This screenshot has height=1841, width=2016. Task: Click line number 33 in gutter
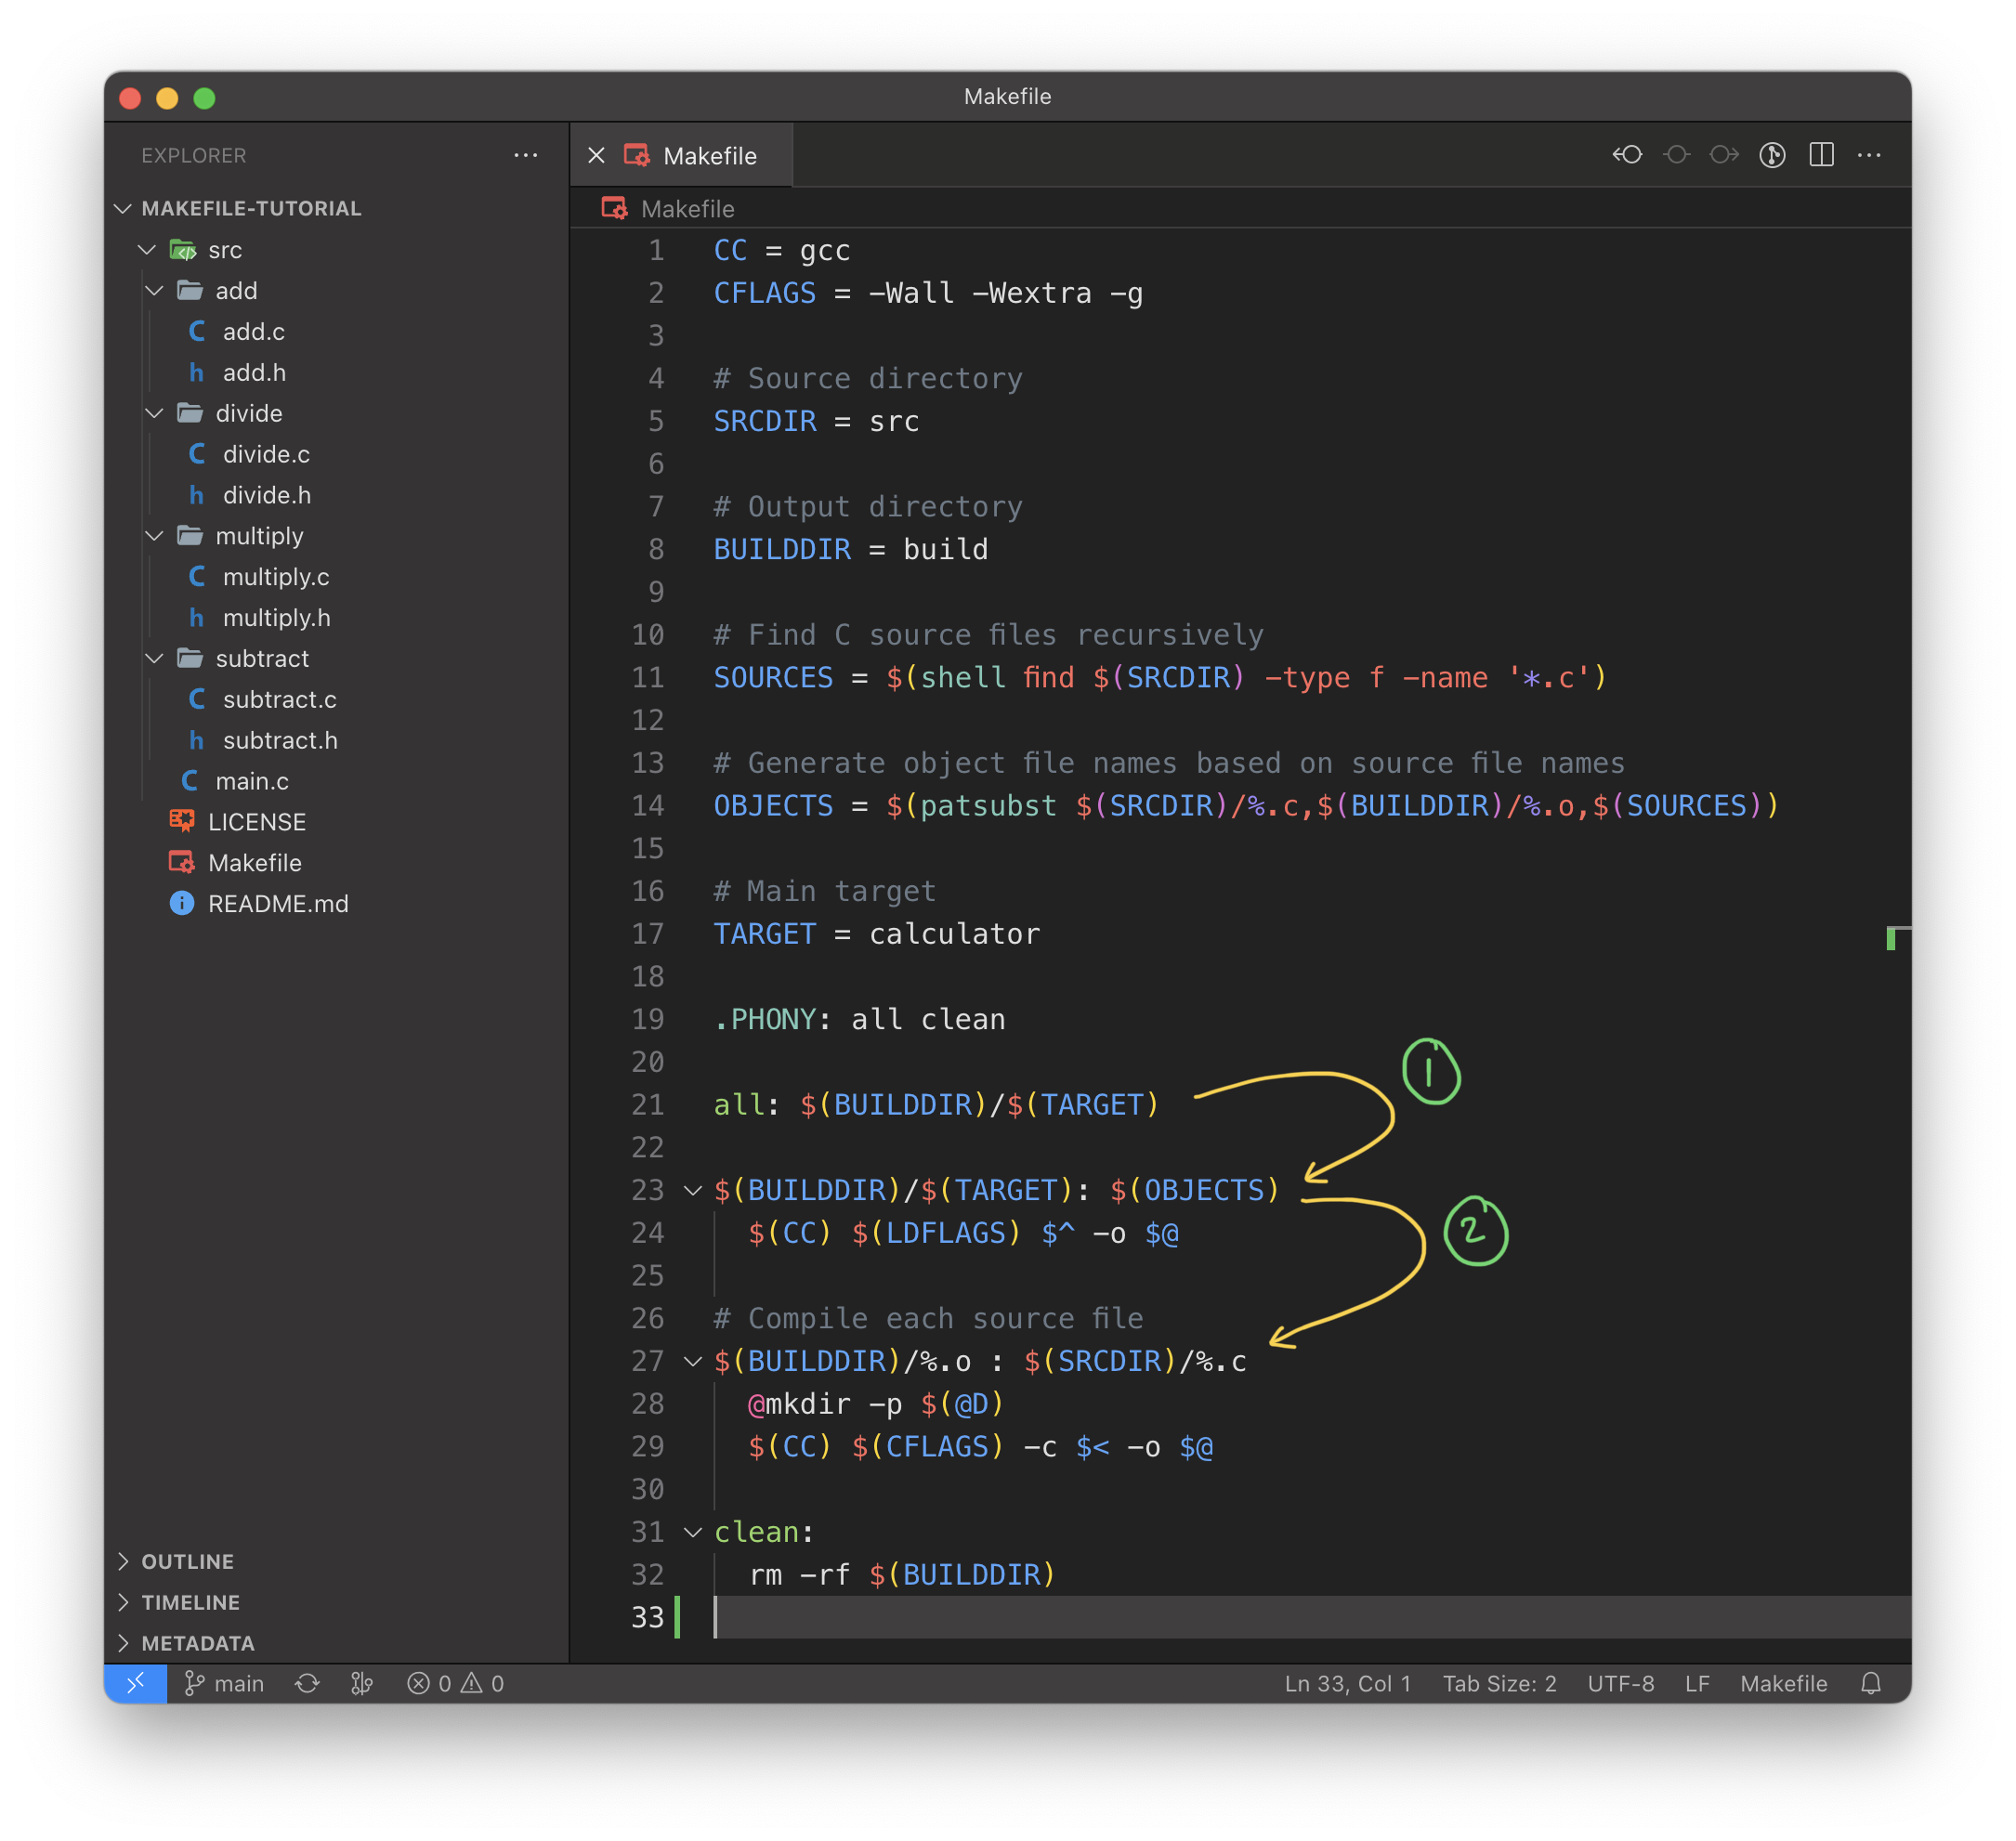(x=648, y=1617)
